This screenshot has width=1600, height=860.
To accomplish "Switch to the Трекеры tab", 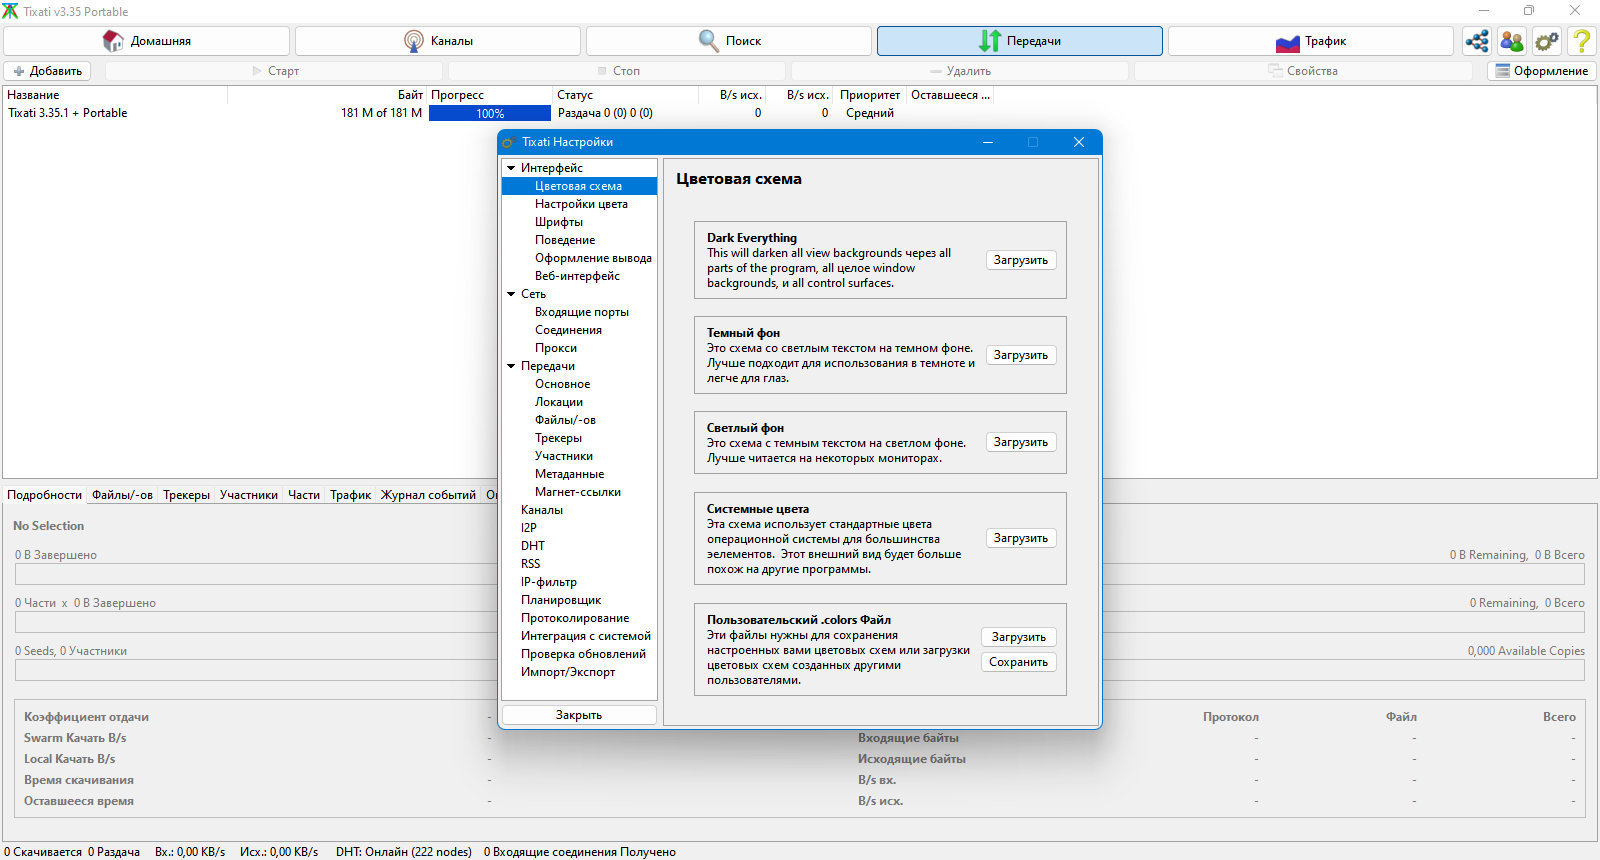I will point(186,495).
